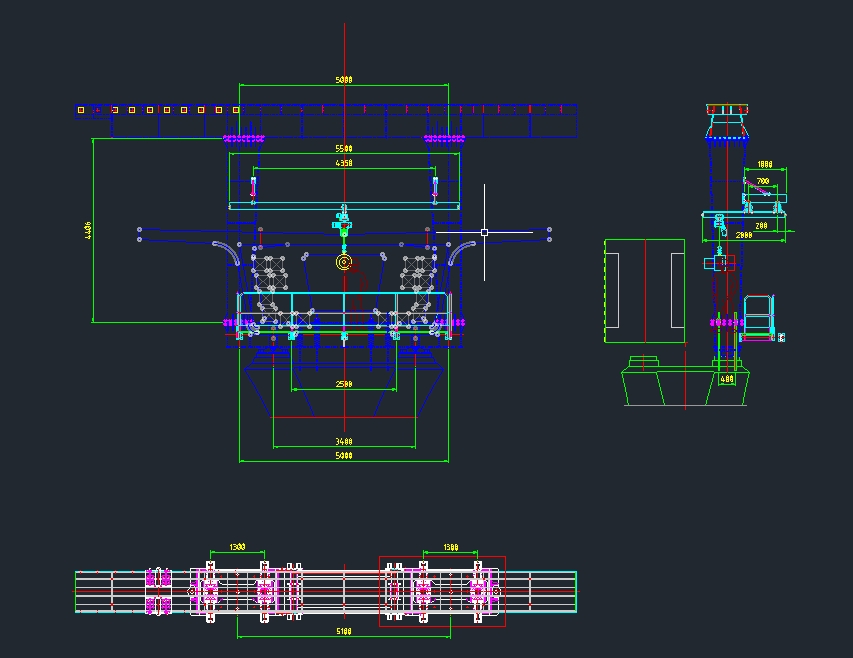The height and width of the screenshot is (658, 853).
Task: Pick the 2000 dimension label
Action: coord(744,235)
